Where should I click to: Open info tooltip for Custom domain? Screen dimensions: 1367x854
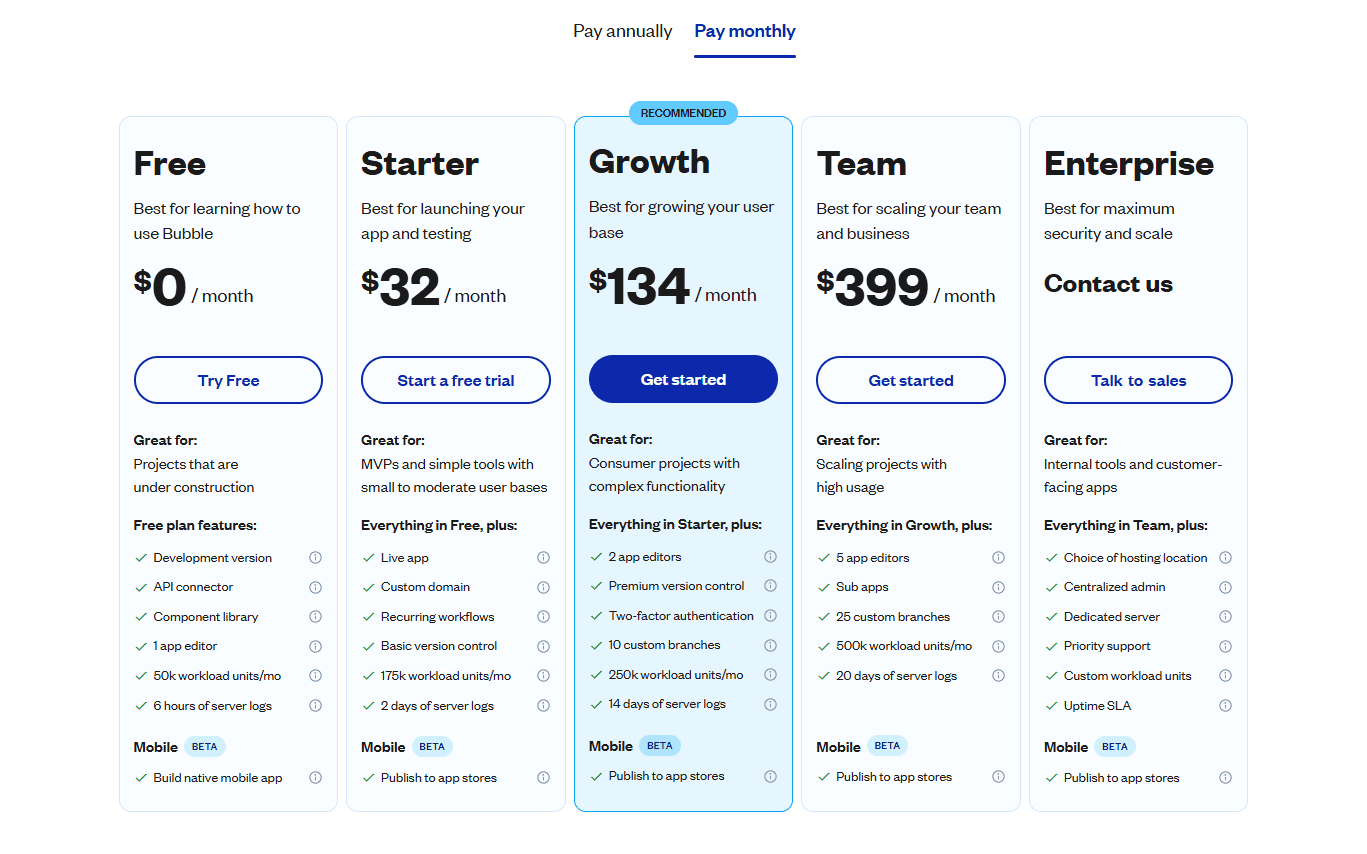pyautogui.click(x=543, y=588)
